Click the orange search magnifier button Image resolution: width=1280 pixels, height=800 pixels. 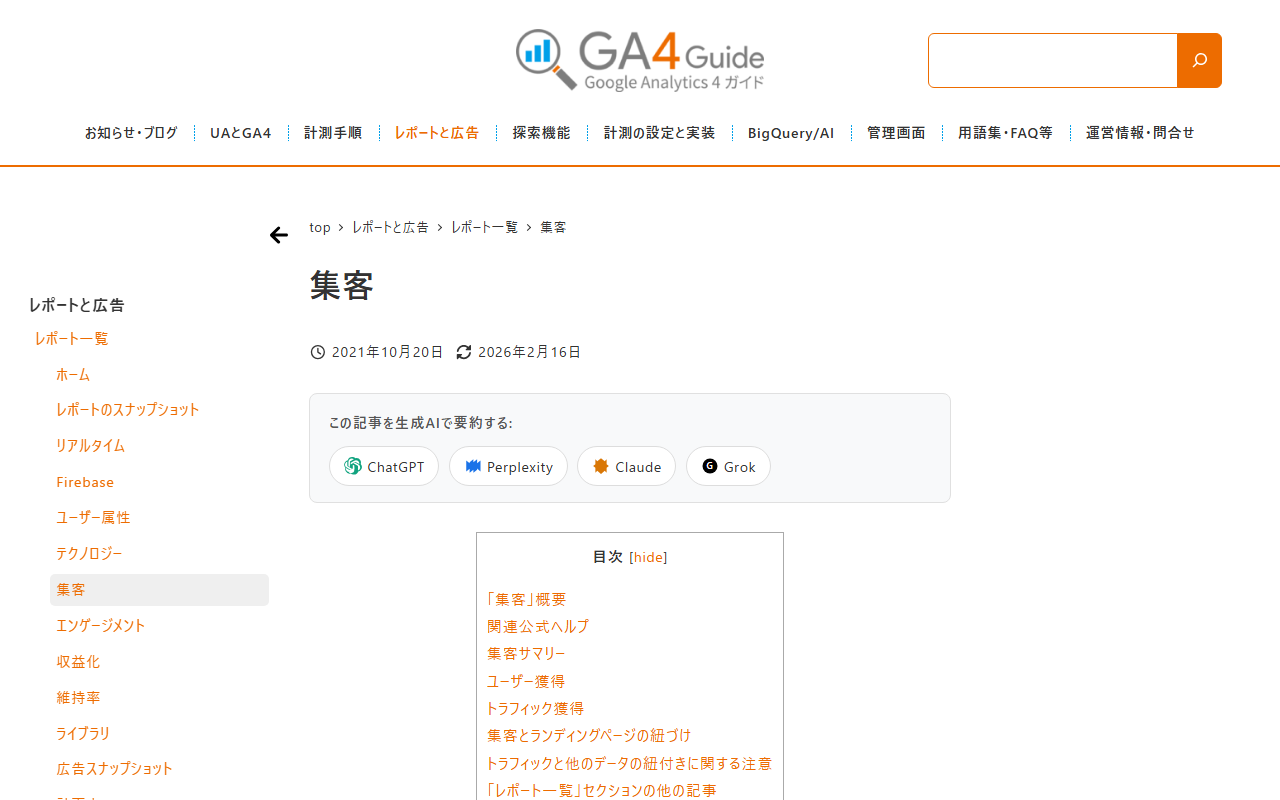[1199, 60]
